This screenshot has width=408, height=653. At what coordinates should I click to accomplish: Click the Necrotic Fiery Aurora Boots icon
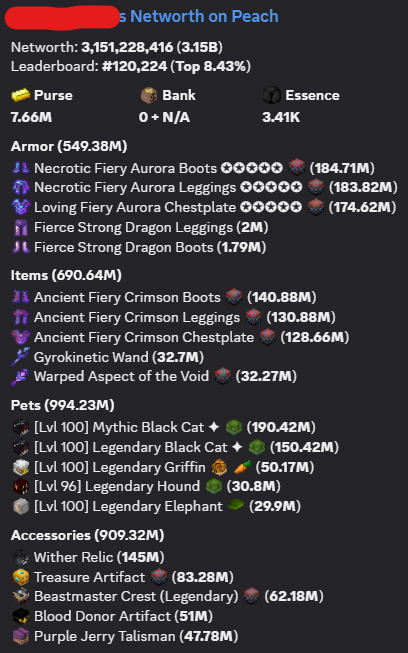20,168
